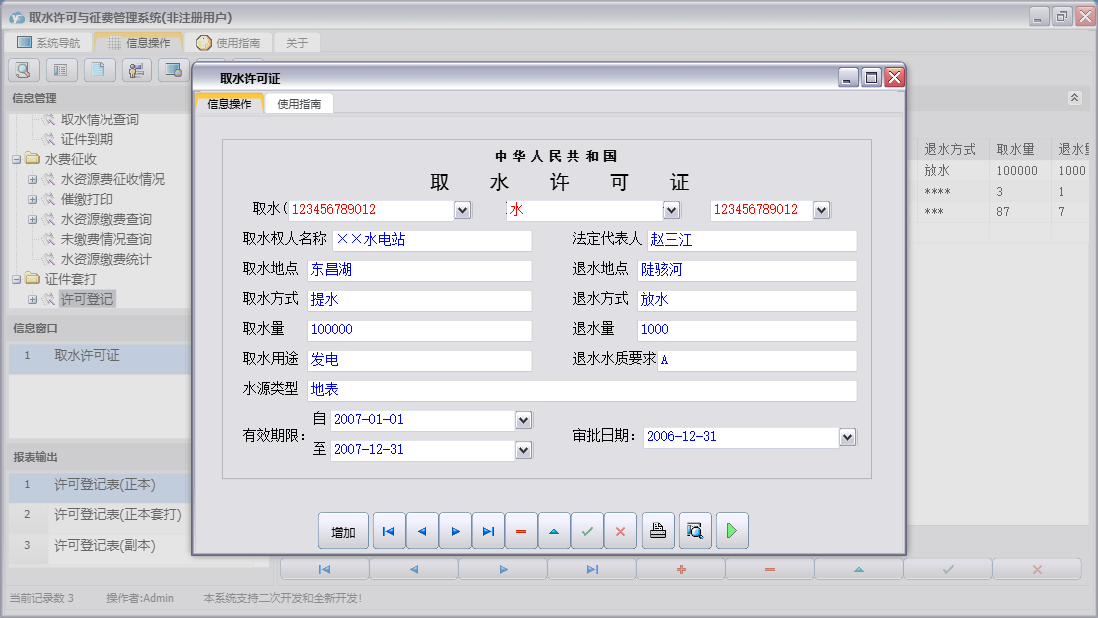Open the report list tool in the toolbar
The width and height of the screenshot is (1098, 618).
[61, 71]
